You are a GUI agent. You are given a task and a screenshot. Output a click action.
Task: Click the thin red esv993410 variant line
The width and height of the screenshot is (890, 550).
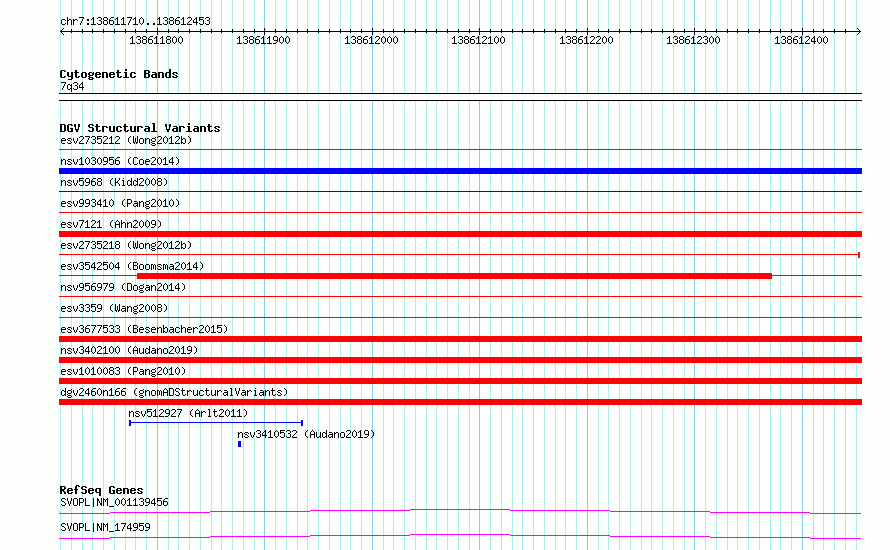point(460,213)
